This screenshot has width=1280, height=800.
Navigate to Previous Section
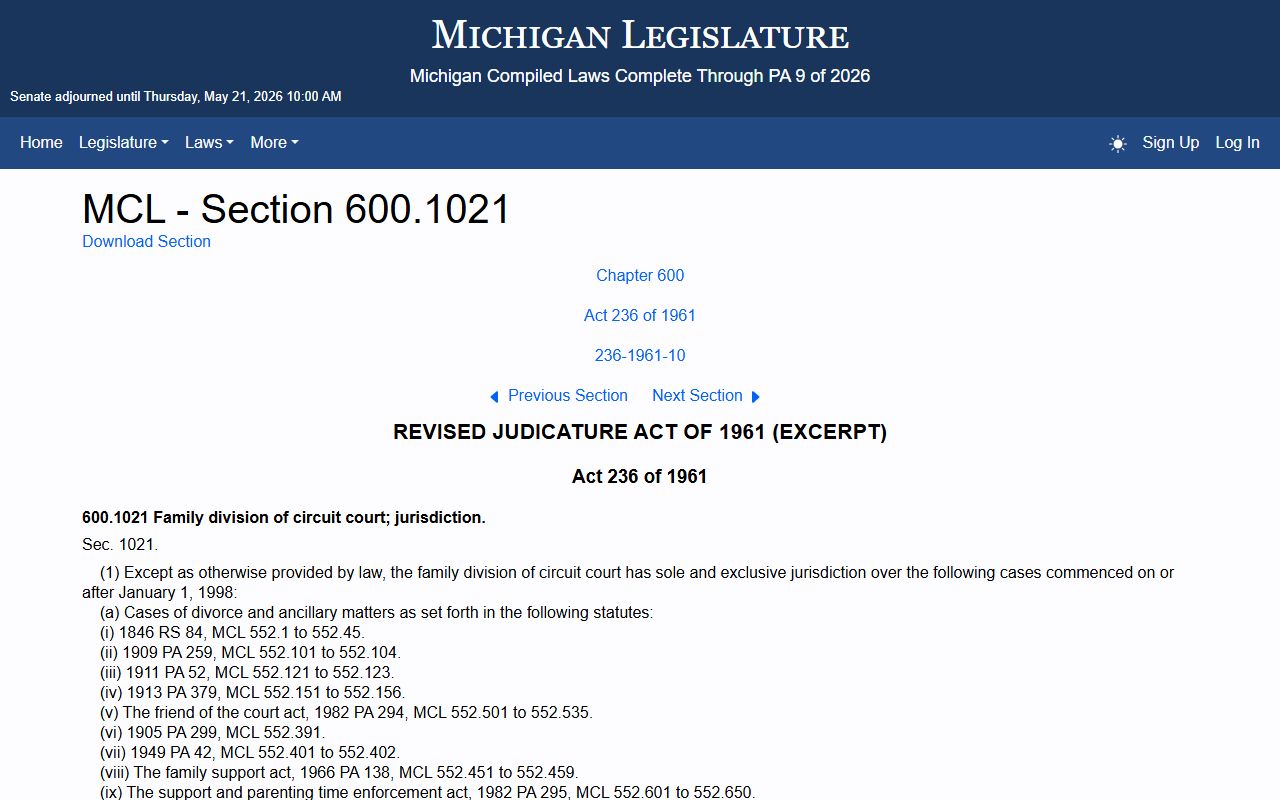(x=568, y=396)
